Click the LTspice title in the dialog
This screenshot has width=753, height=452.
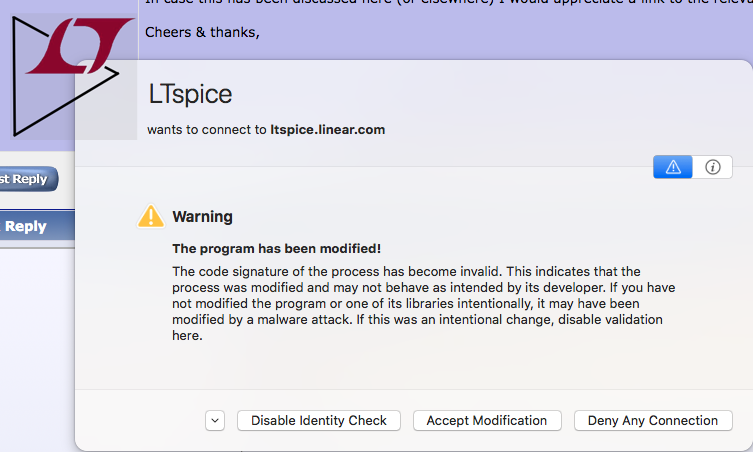190,94
